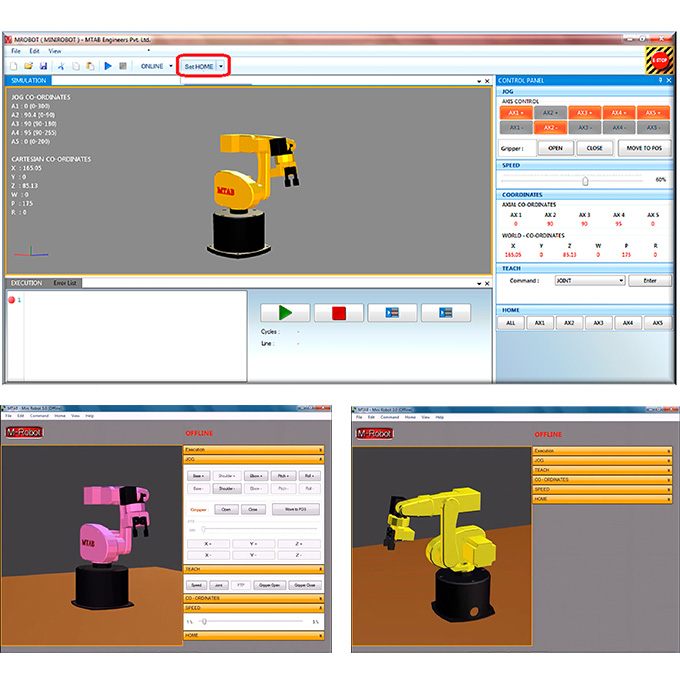Image resolution: width=680 pixels, height=680 pixels.
Task: Open the JOINT command combo box under TEACH
Action: 590,281
